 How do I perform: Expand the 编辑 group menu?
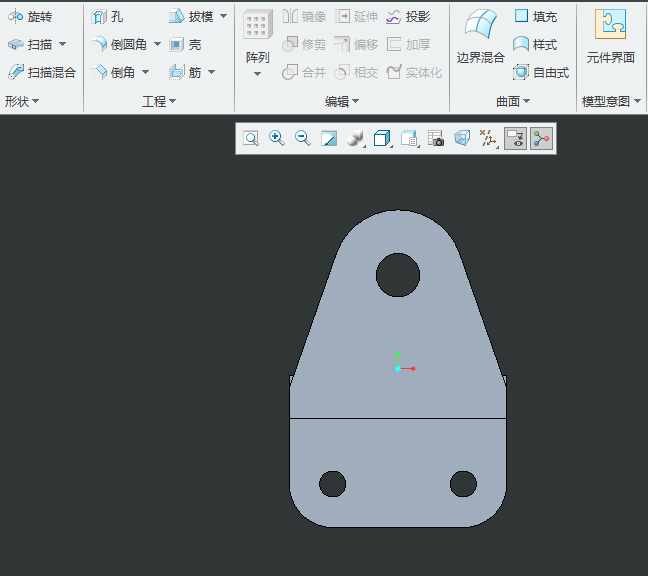[x=342, y=101]
